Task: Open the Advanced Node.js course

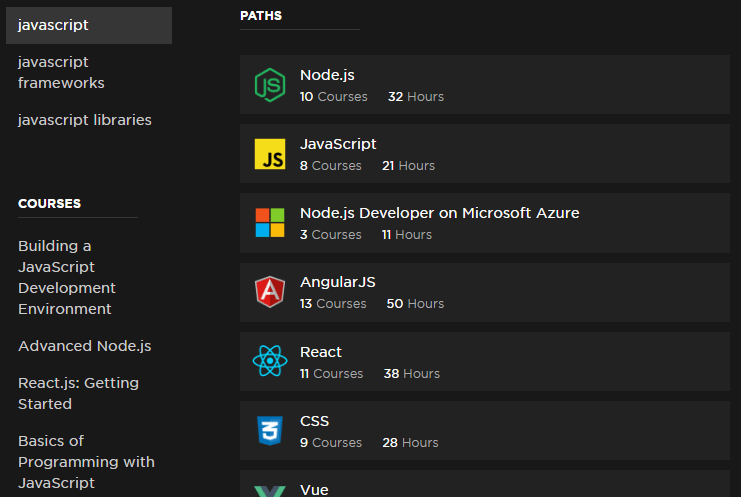Action: [x=85, y=346]
